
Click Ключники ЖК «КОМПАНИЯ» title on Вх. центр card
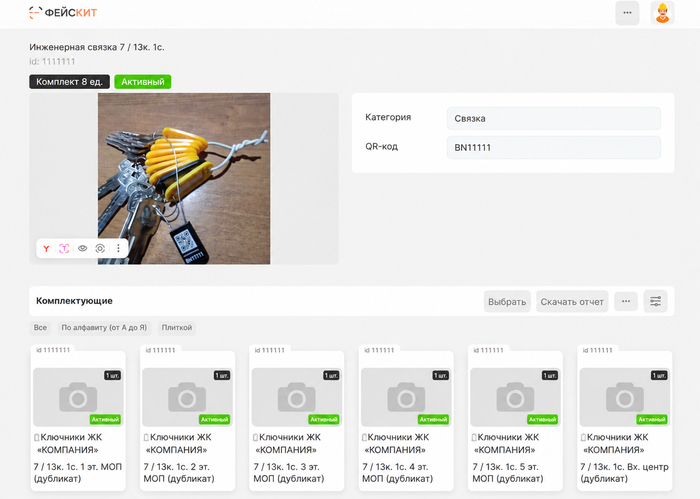coord(614,443)
